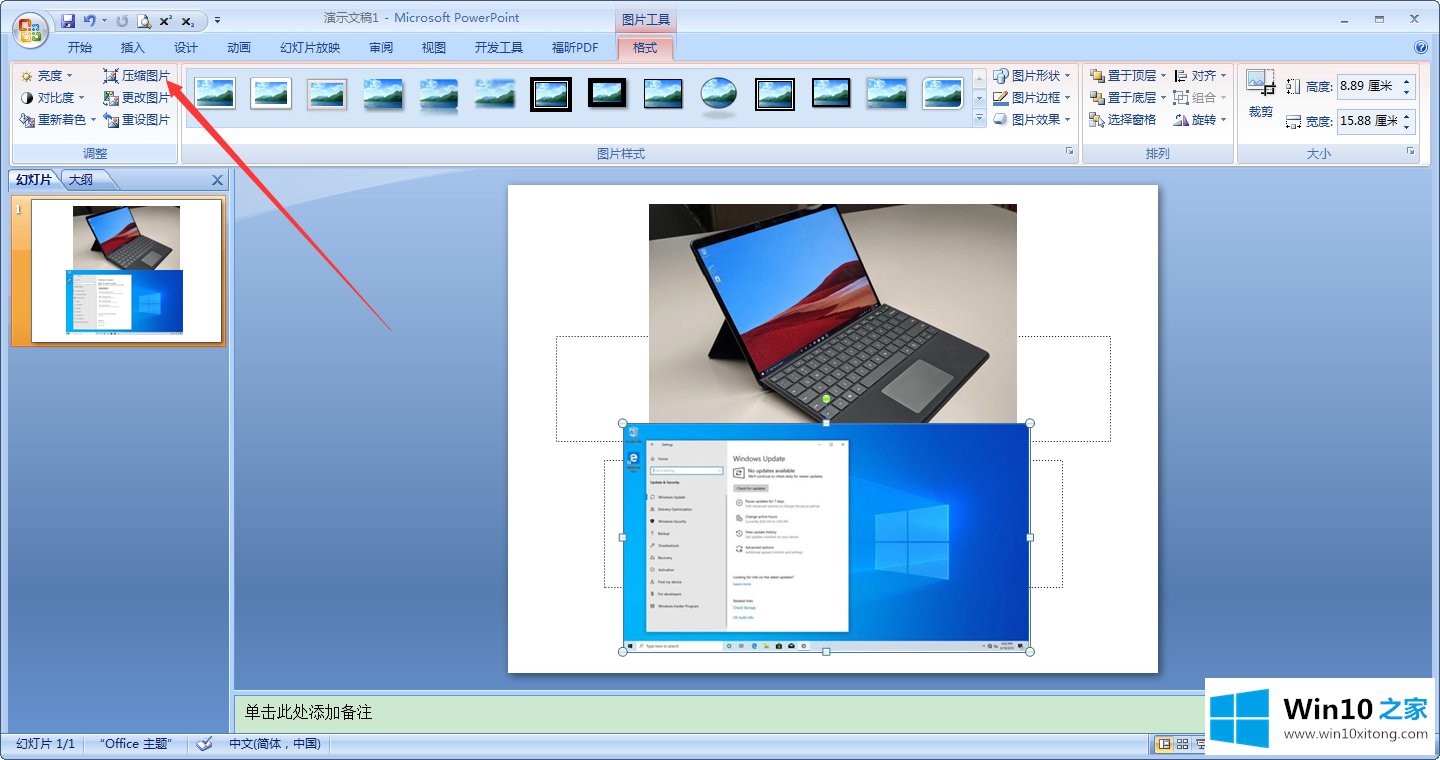Select slide 1 thumbnail in the panel
This screenshot has height=760, width=1440.
[126, 270]
